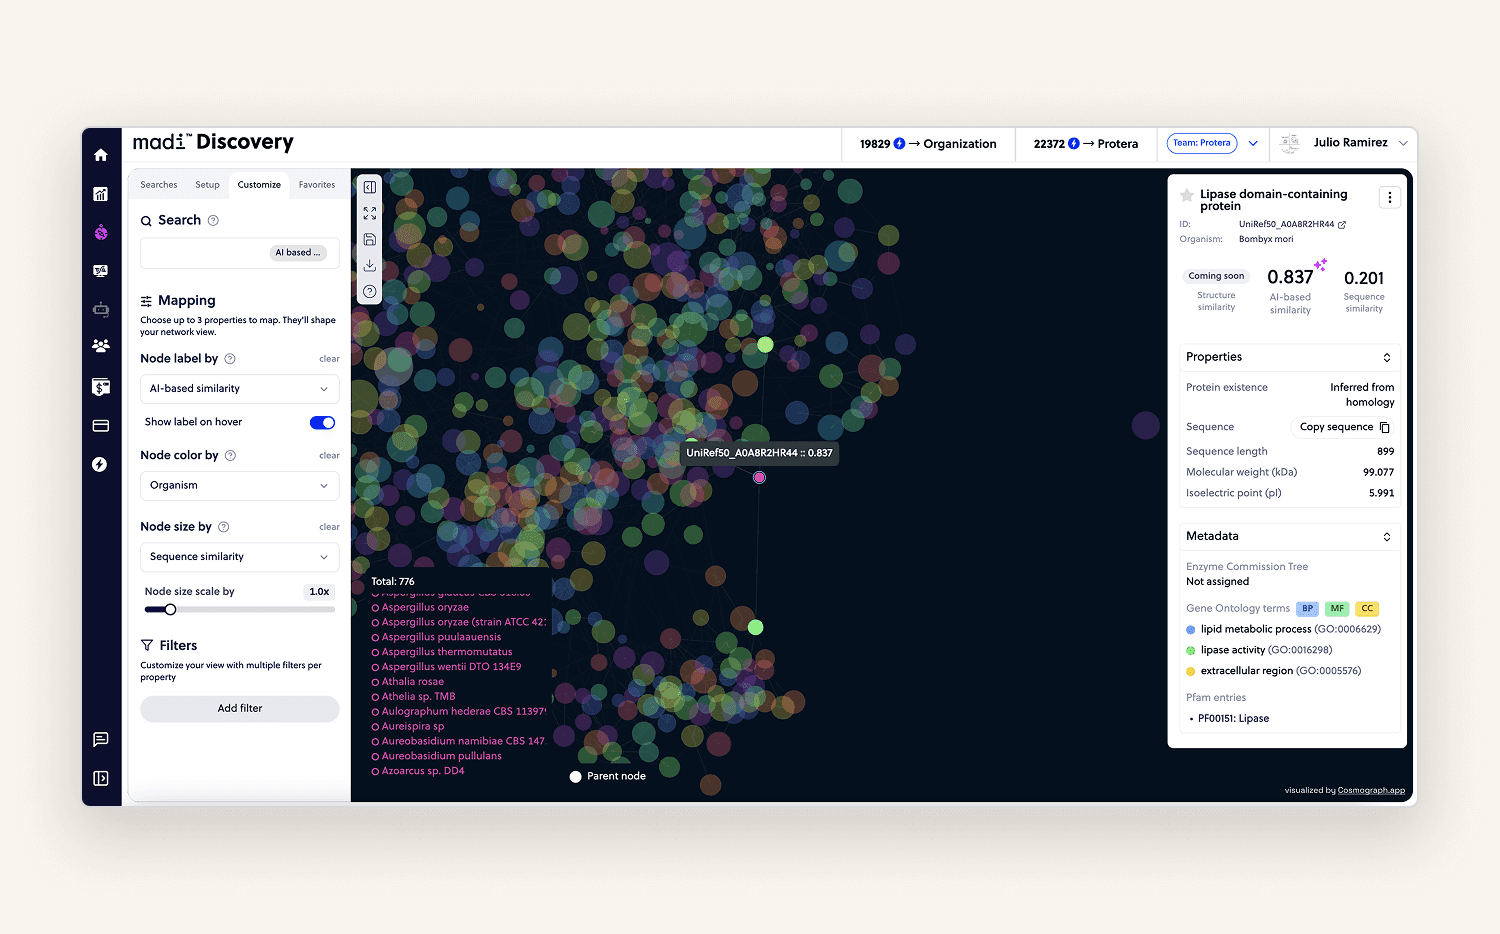The width and height of the screenshot is (1500, 934).
Task: Switch to the Searches tab
Action: click(159, 185)
